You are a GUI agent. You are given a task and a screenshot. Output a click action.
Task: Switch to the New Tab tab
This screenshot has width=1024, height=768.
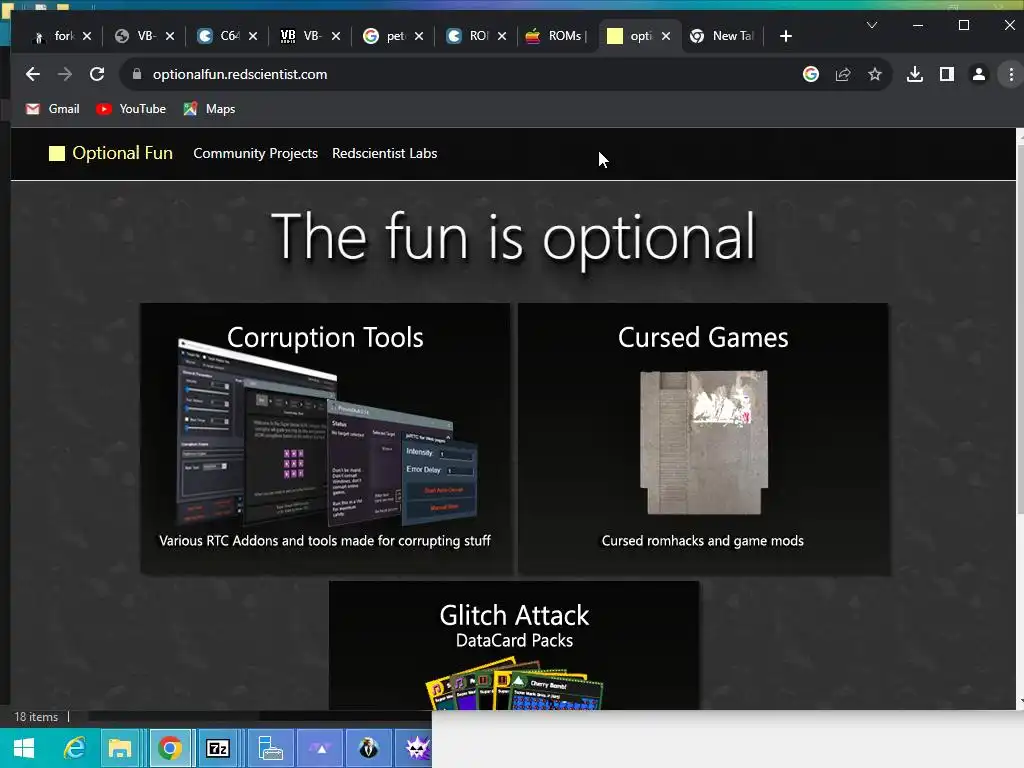722,36
